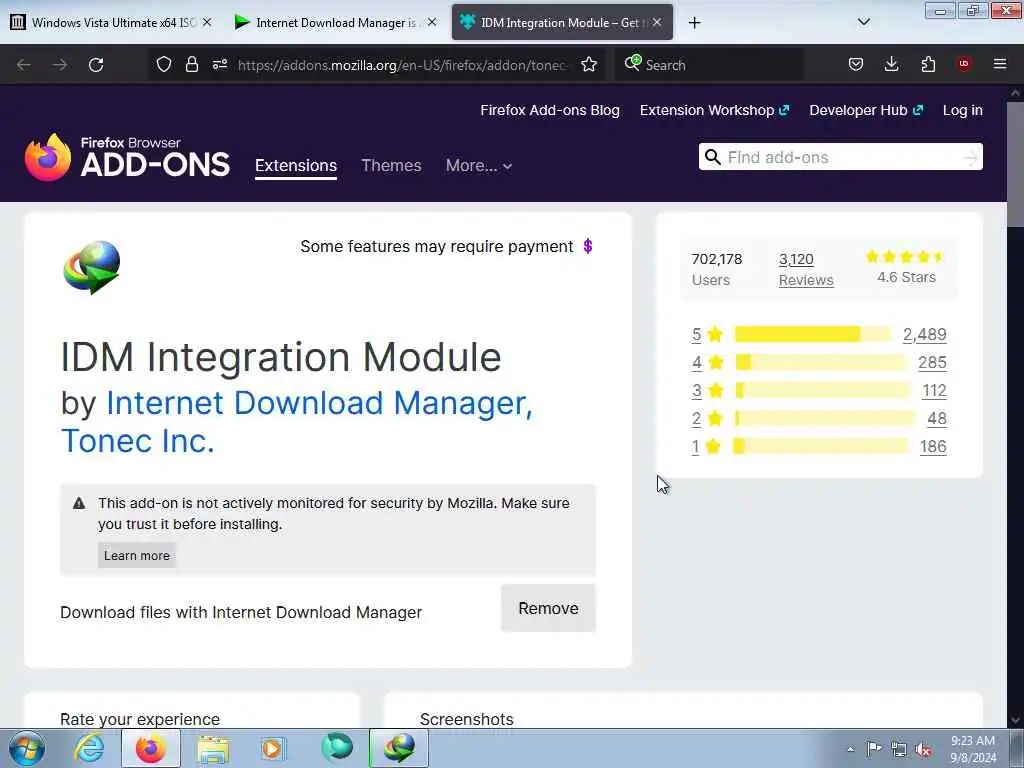This screenshot has height=768, width=1024.
Task: Open the Firefox Add-ons Blog link
Action: [x=550, y=110]
